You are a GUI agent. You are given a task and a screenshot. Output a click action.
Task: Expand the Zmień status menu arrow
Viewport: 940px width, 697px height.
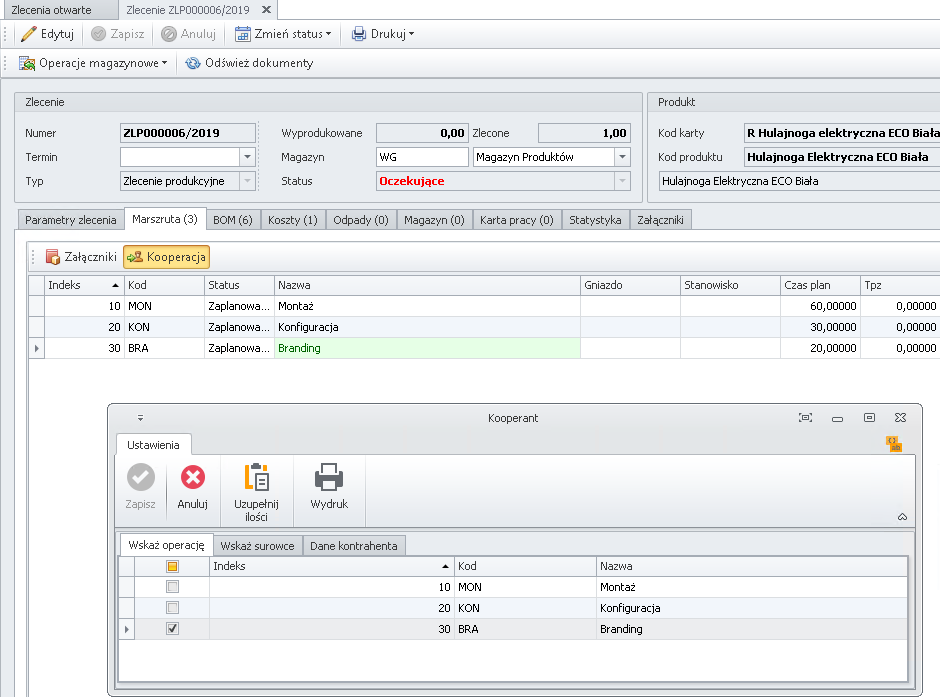[x=329, y=34]
